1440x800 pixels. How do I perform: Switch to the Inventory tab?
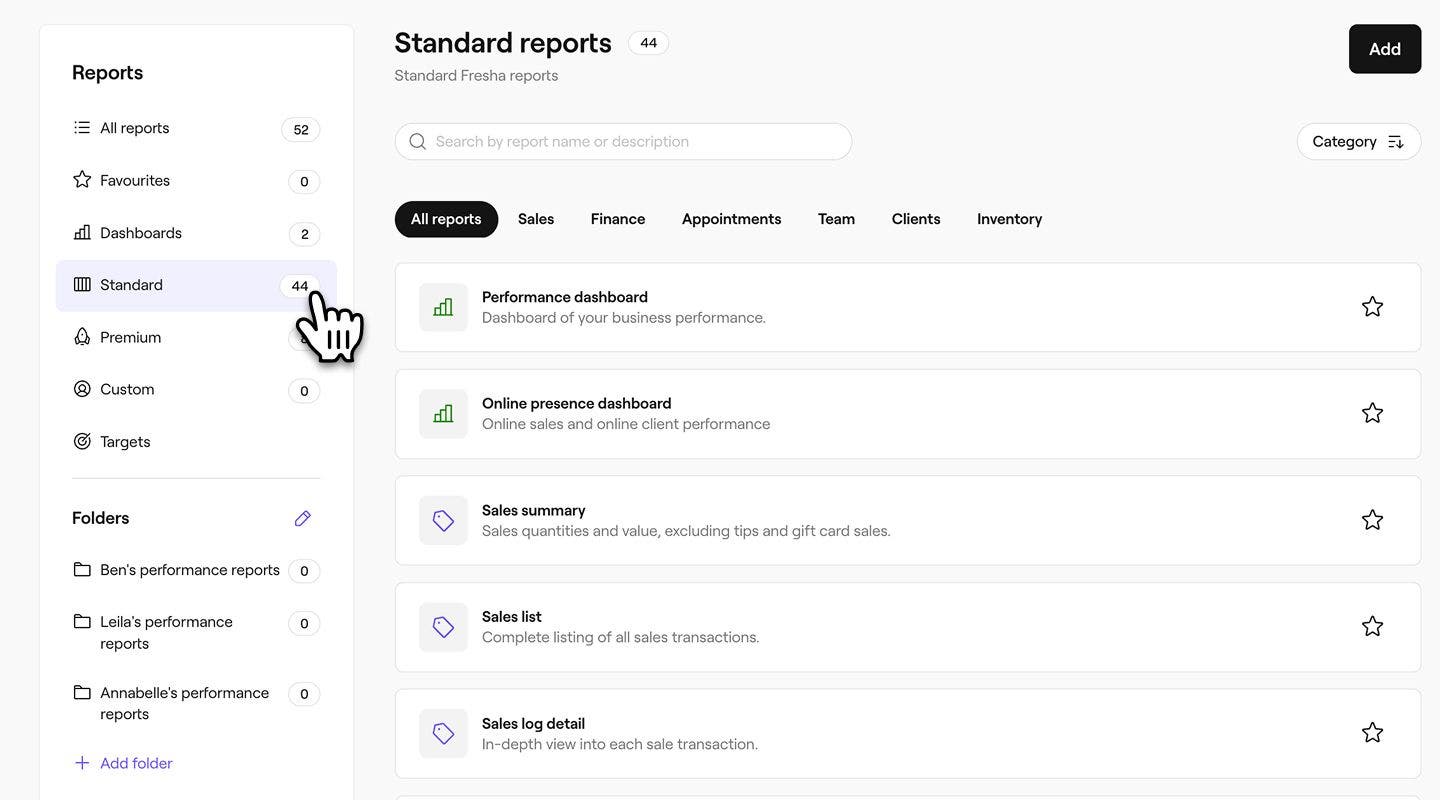[x=1010, y=219]
